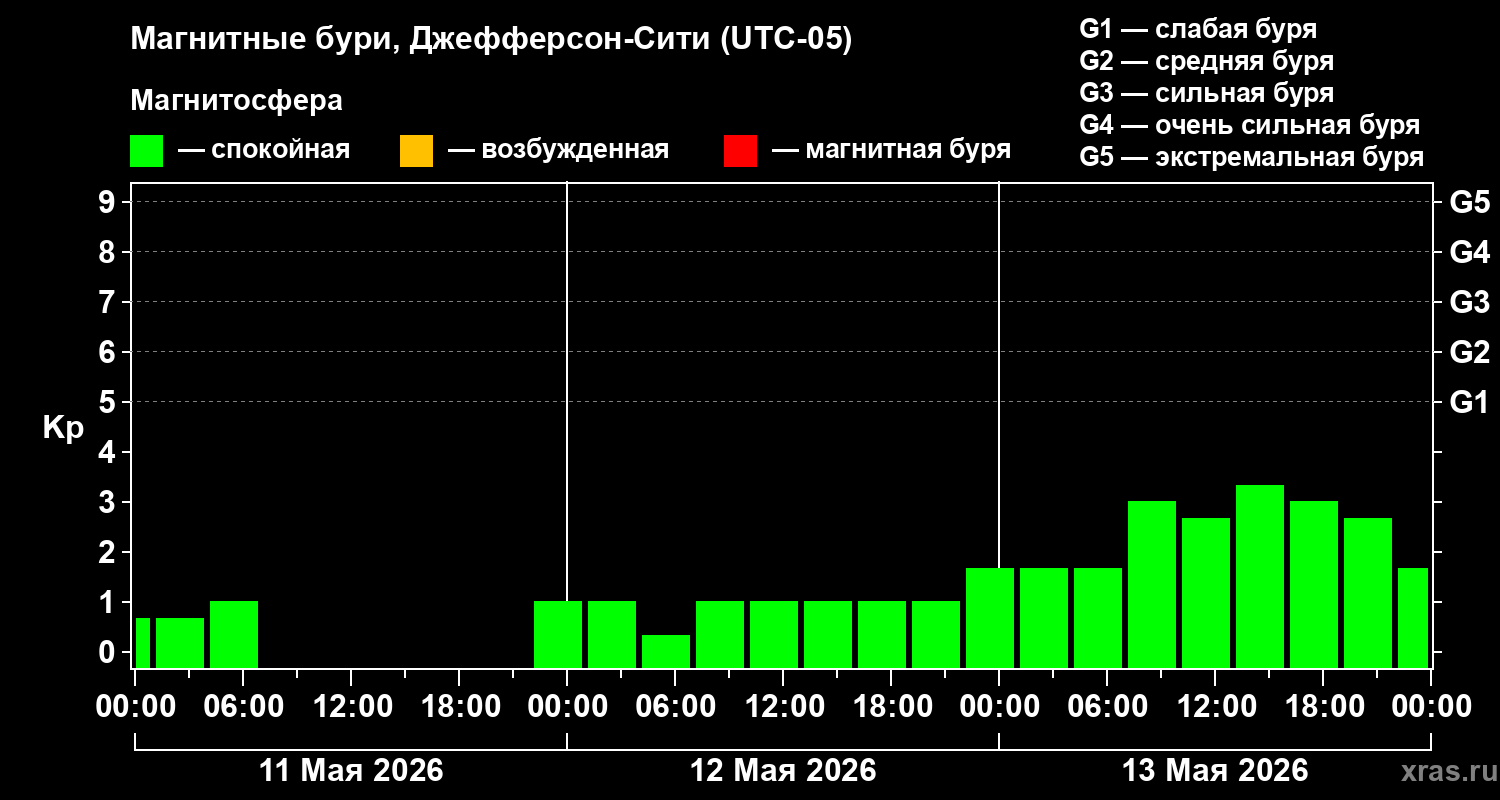The width and height of the screenshot is (1500, 800).
Task: Click the narrow first bar at 00:00 11 Мая
Action: point(143,642)
